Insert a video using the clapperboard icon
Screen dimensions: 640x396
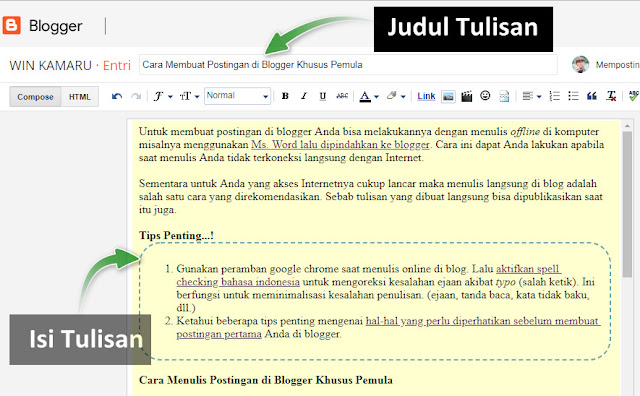point(467,96)
